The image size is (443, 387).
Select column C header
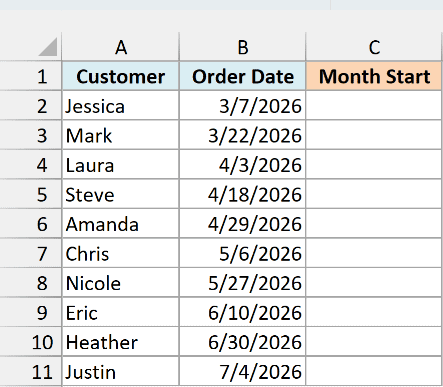click(x=374, y=47)
